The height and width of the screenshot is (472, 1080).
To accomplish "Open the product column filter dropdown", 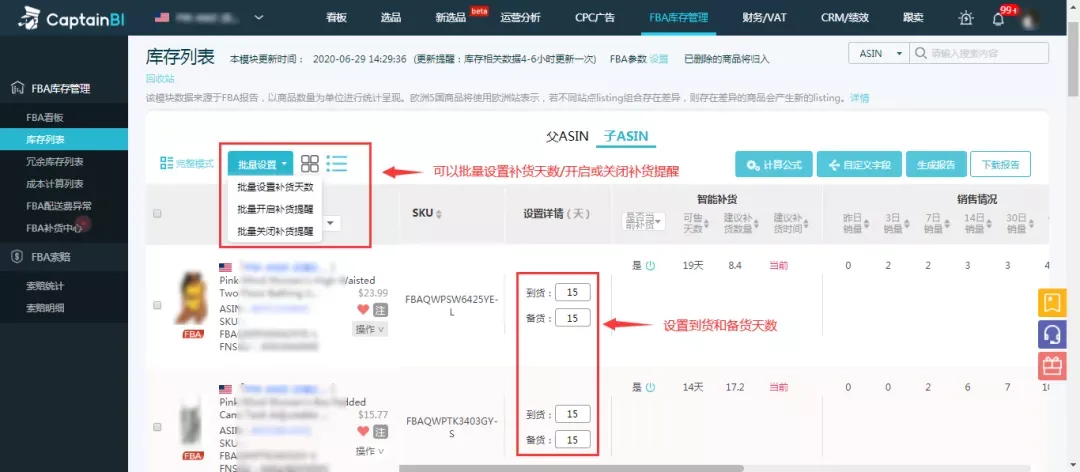I will (x=331, y=223).
